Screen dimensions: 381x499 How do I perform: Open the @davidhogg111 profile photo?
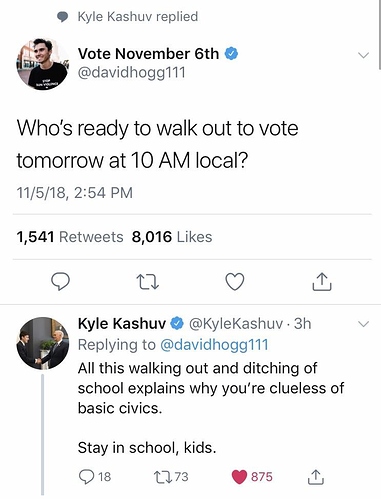click(43, 64)
